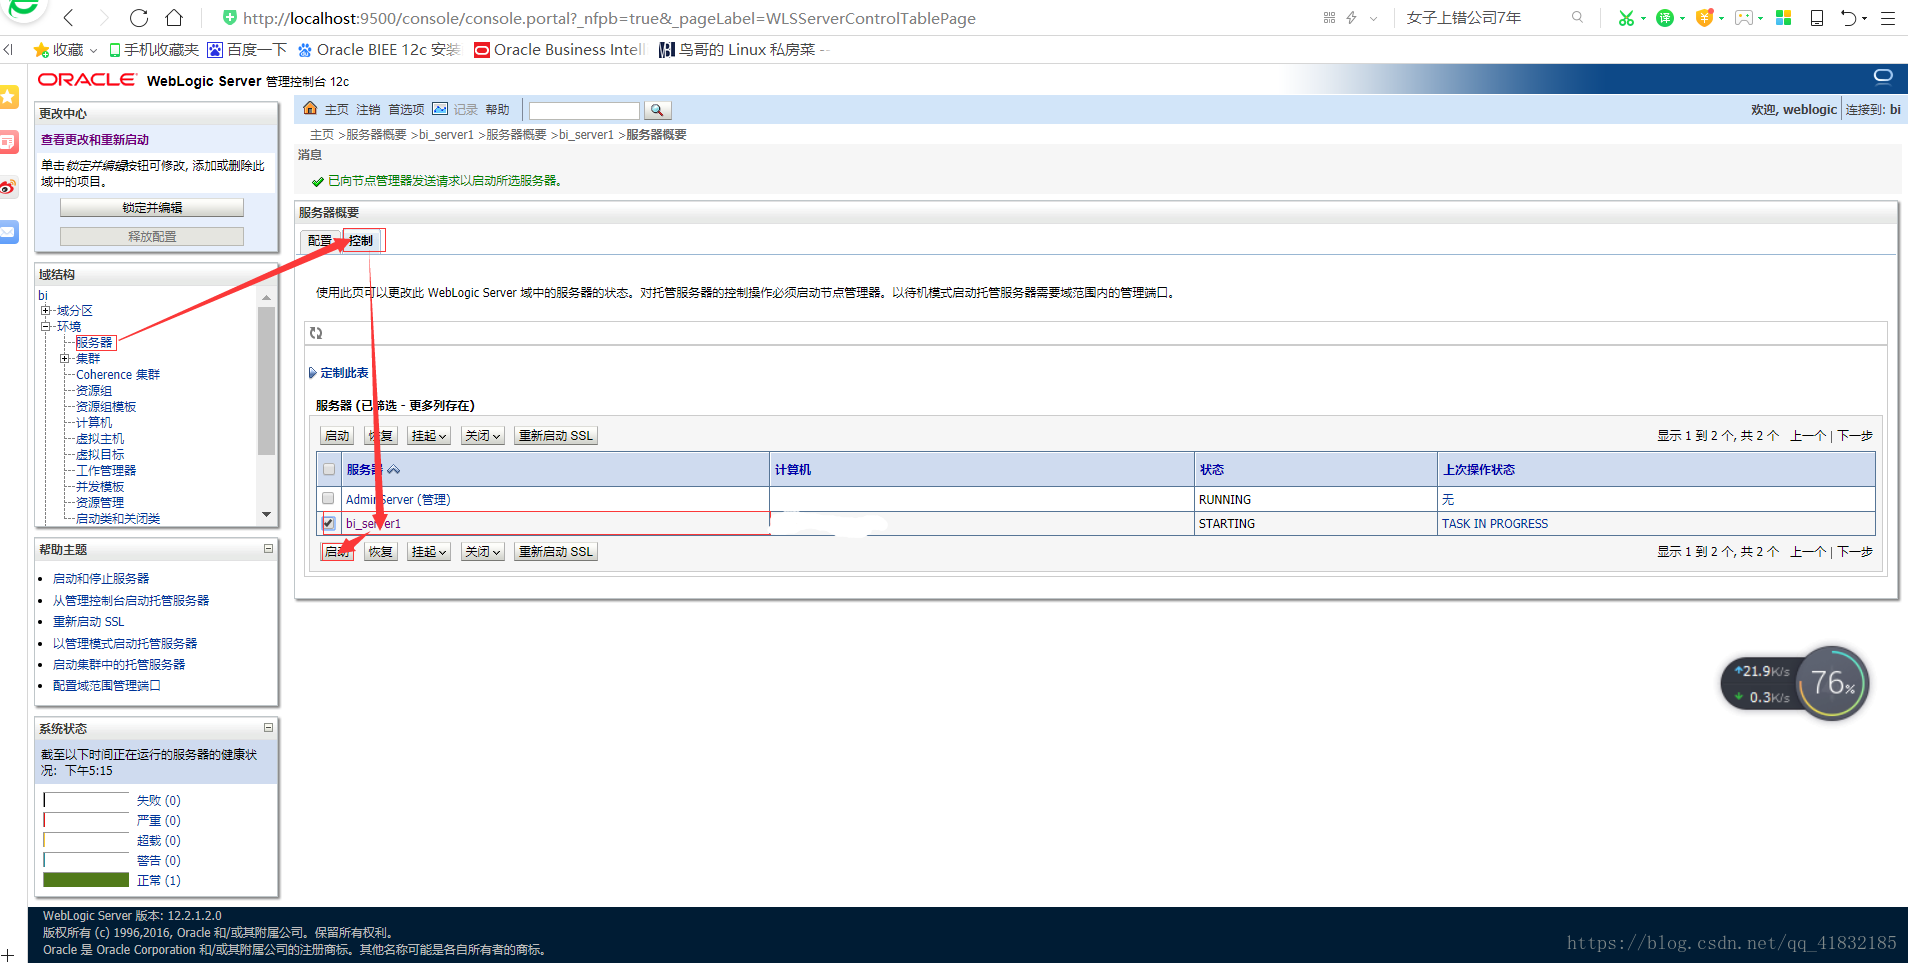Click the browser undo arrow icon
This screenshot has width=1908, height=963.
(1849, 18)
